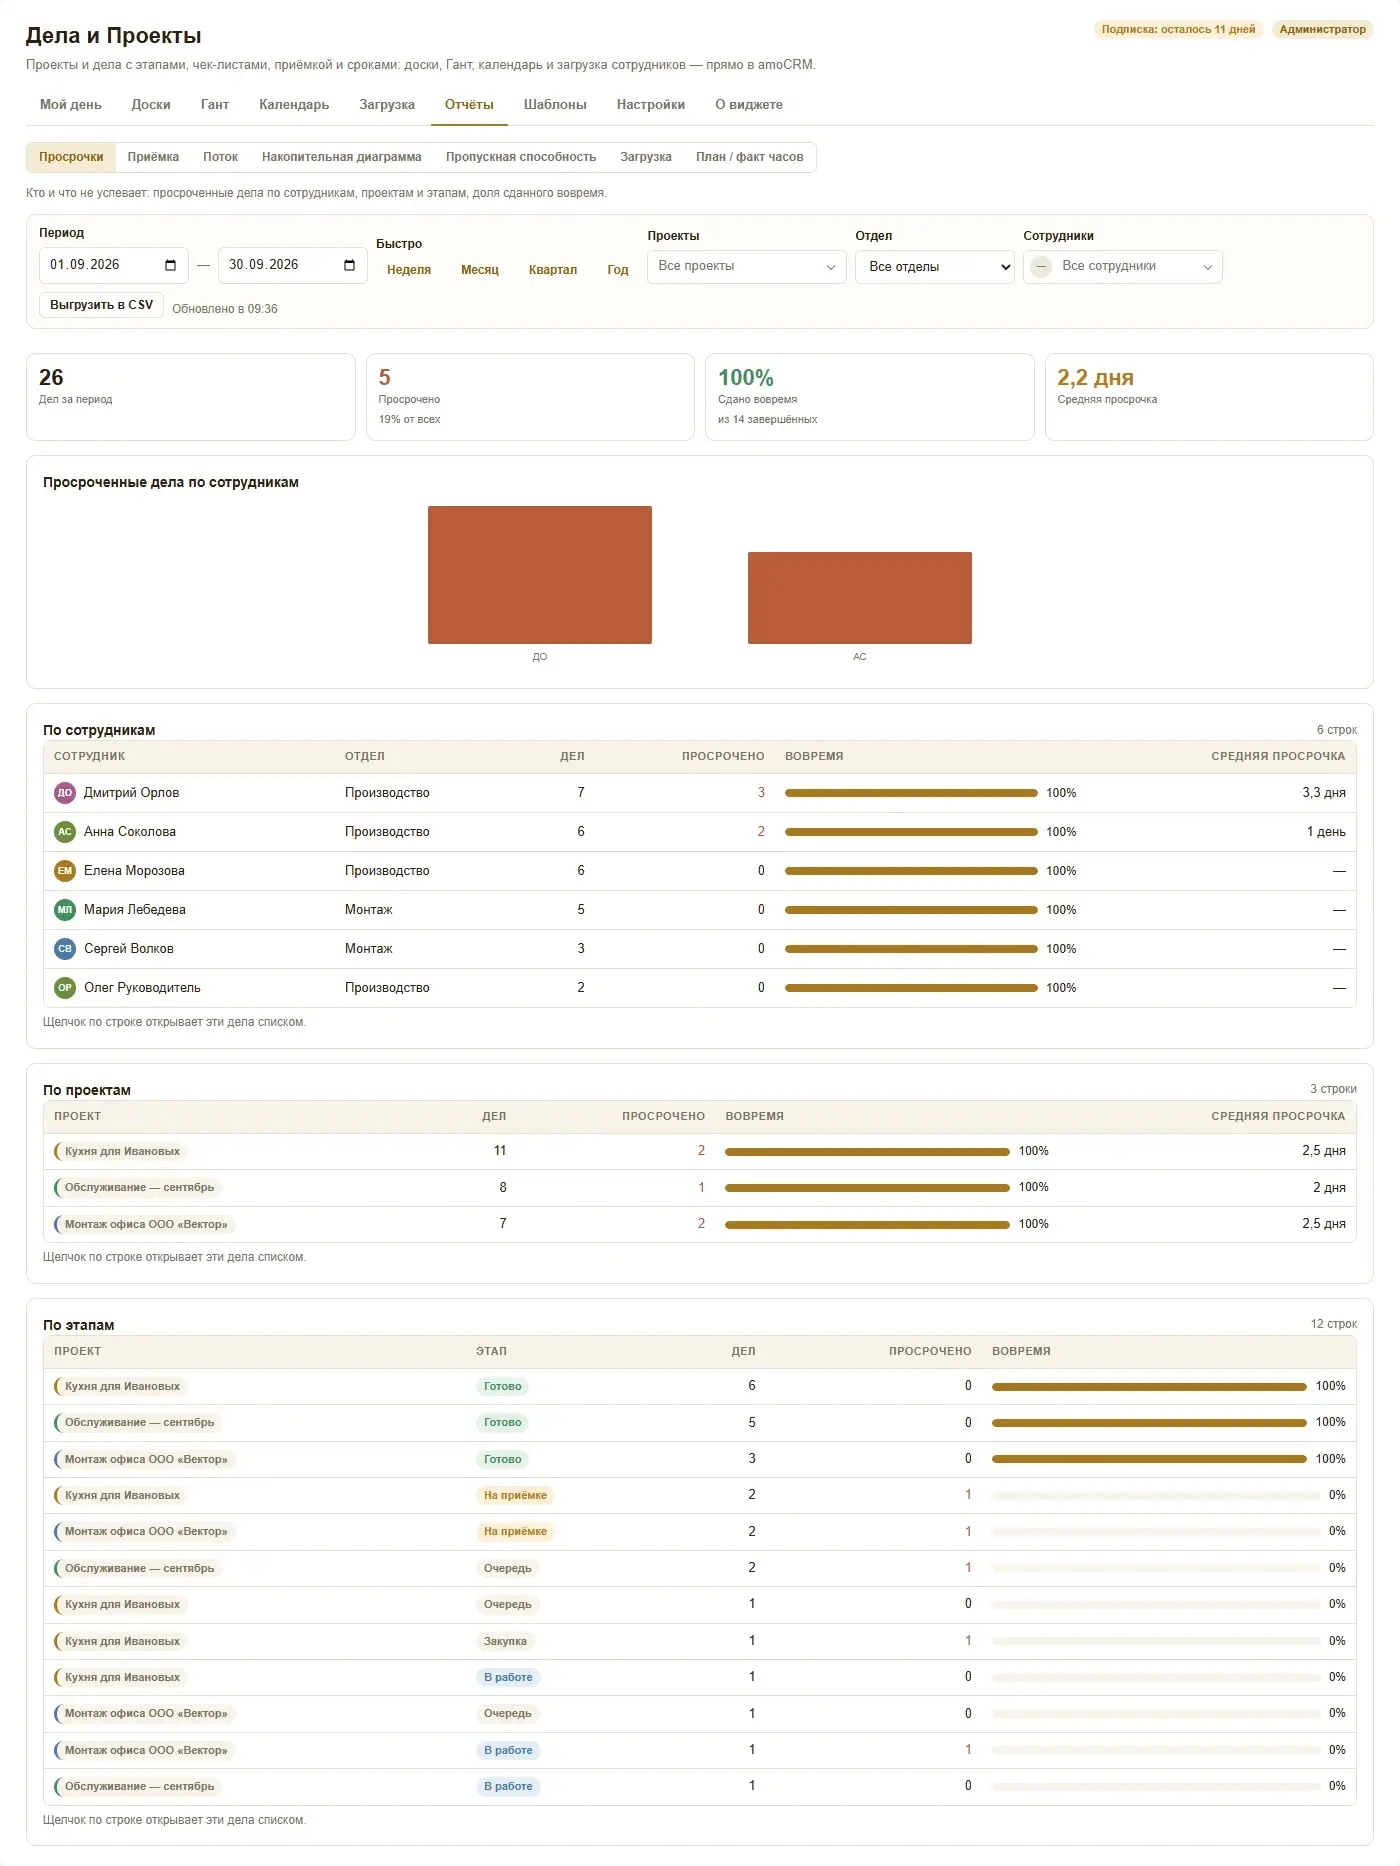Go to the Гант tab
Image resolution: width=1400 pixels, height=1866 pixels.
tap(215, 105)
